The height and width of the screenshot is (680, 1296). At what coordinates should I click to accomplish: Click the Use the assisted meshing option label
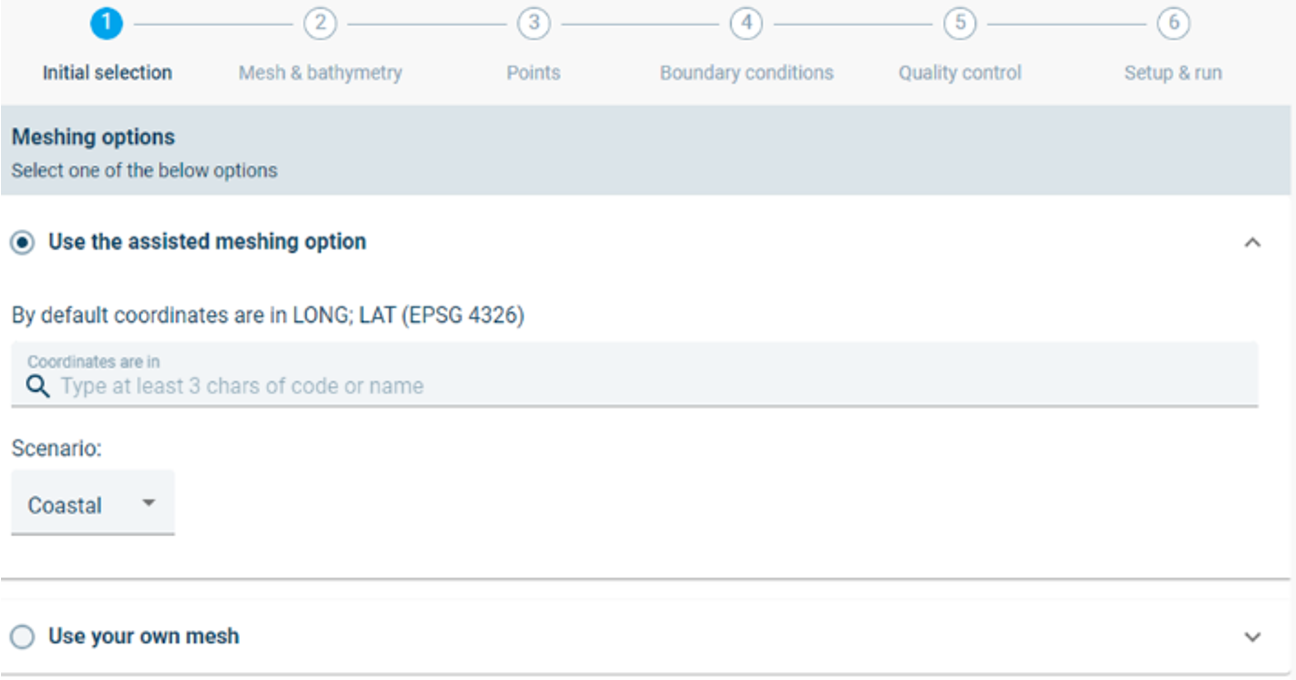[207, 242]
